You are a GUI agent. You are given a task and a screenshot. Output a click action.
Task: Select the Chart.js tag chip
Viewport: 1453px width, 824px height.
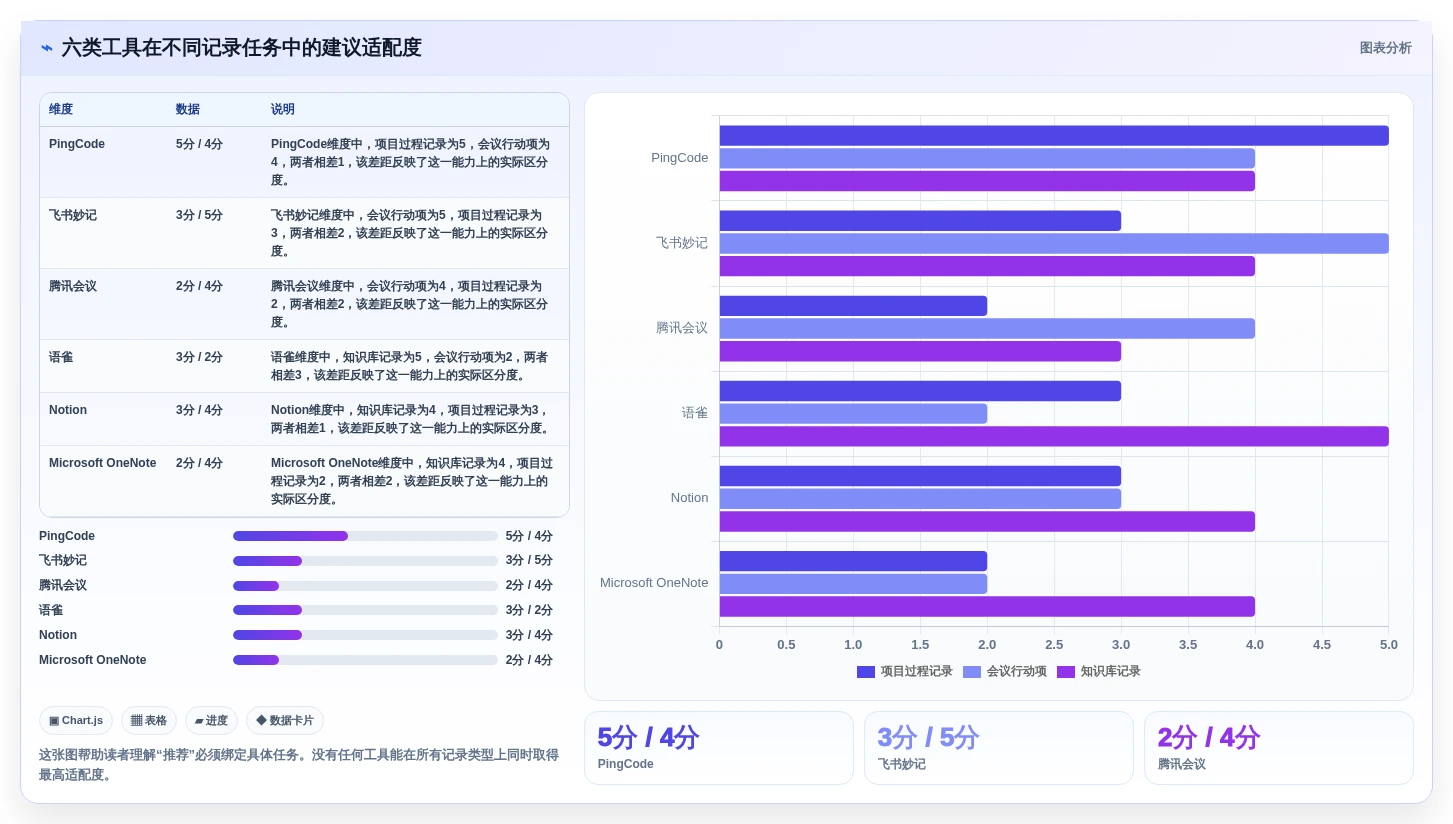click(x=76, y=721)
